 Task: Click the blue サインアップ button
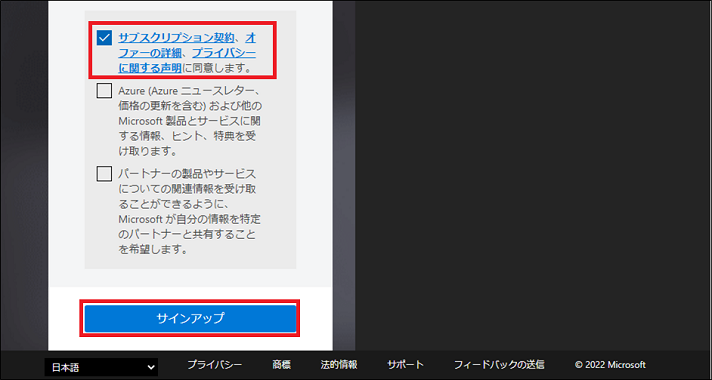pos(190,318)
